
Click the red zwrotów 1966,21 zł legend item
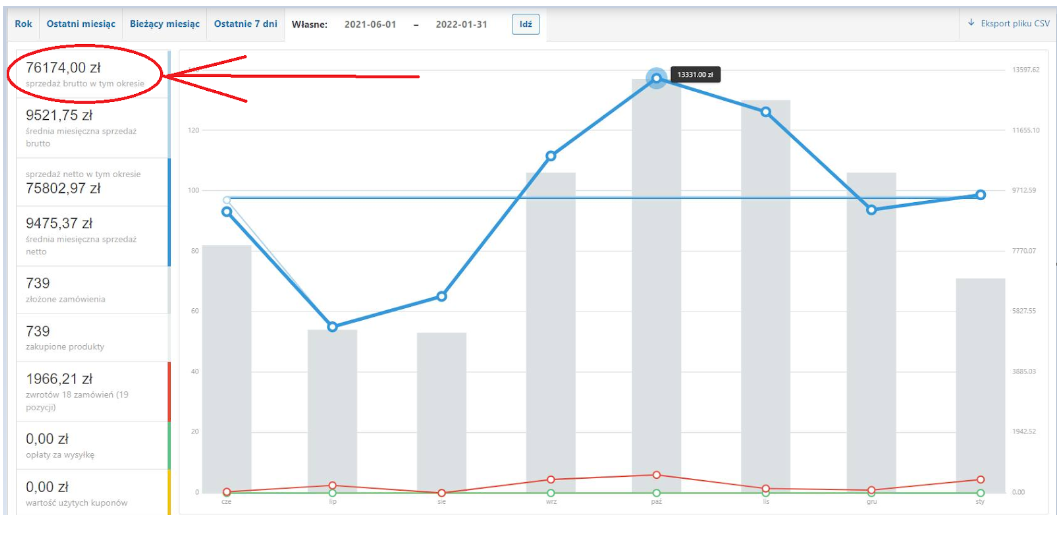coord(93,391)
